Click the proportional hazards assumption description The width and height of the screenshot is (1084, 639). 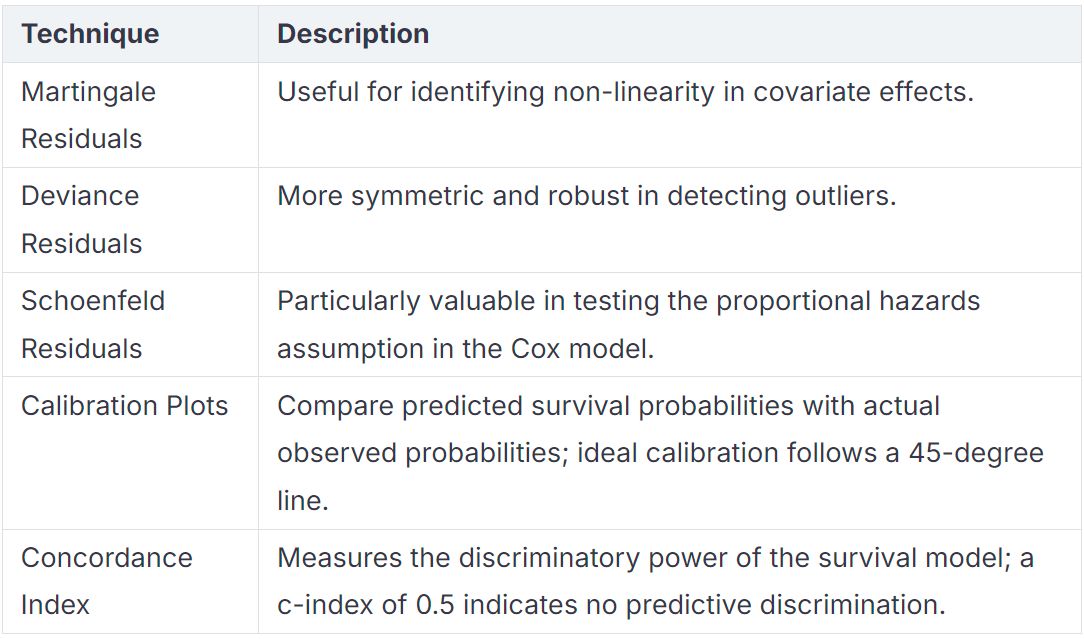pyautogui.click(x=628, y=324)
